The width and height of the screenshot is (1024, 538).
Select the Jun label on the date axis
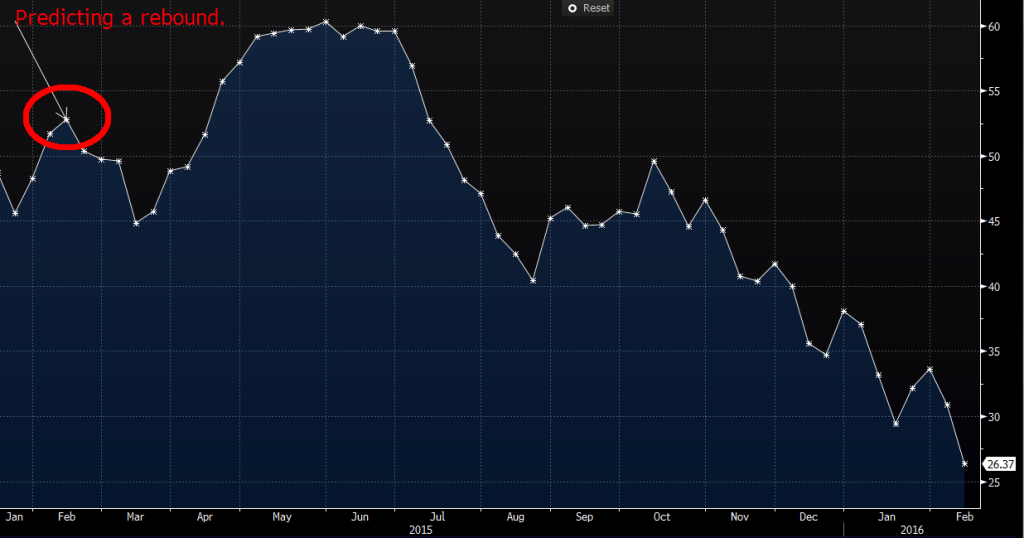360,516
